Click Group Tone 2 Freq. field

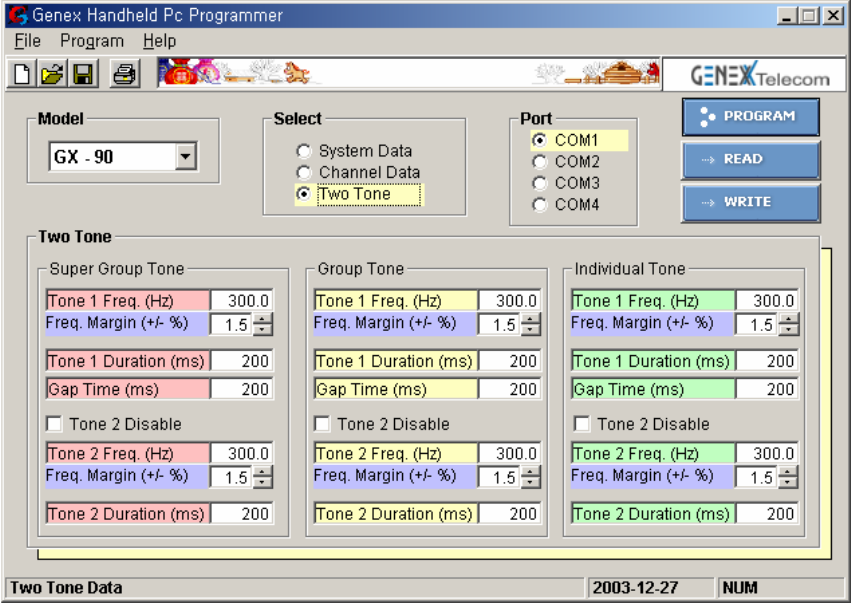click(x=510, y=453)
